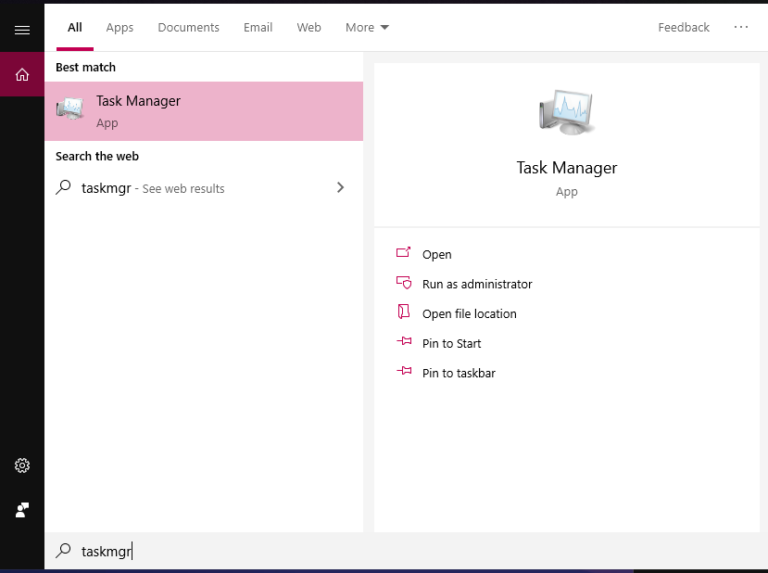This screenshot has width=768, height=573.
Task: Click the user account icon in sidebar
Action: coord(22,510)
